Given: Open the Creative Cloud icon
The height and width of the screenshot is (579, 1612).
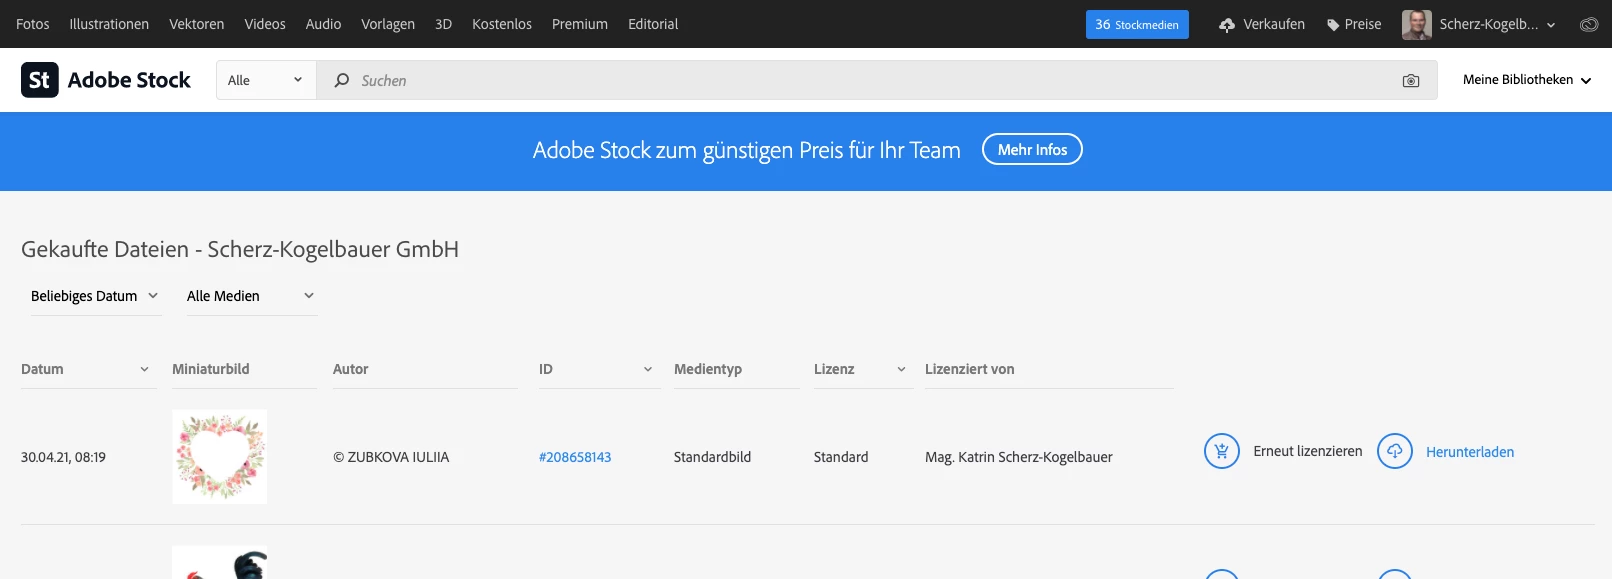Looking at the screenshot, I should (1589, 25).
